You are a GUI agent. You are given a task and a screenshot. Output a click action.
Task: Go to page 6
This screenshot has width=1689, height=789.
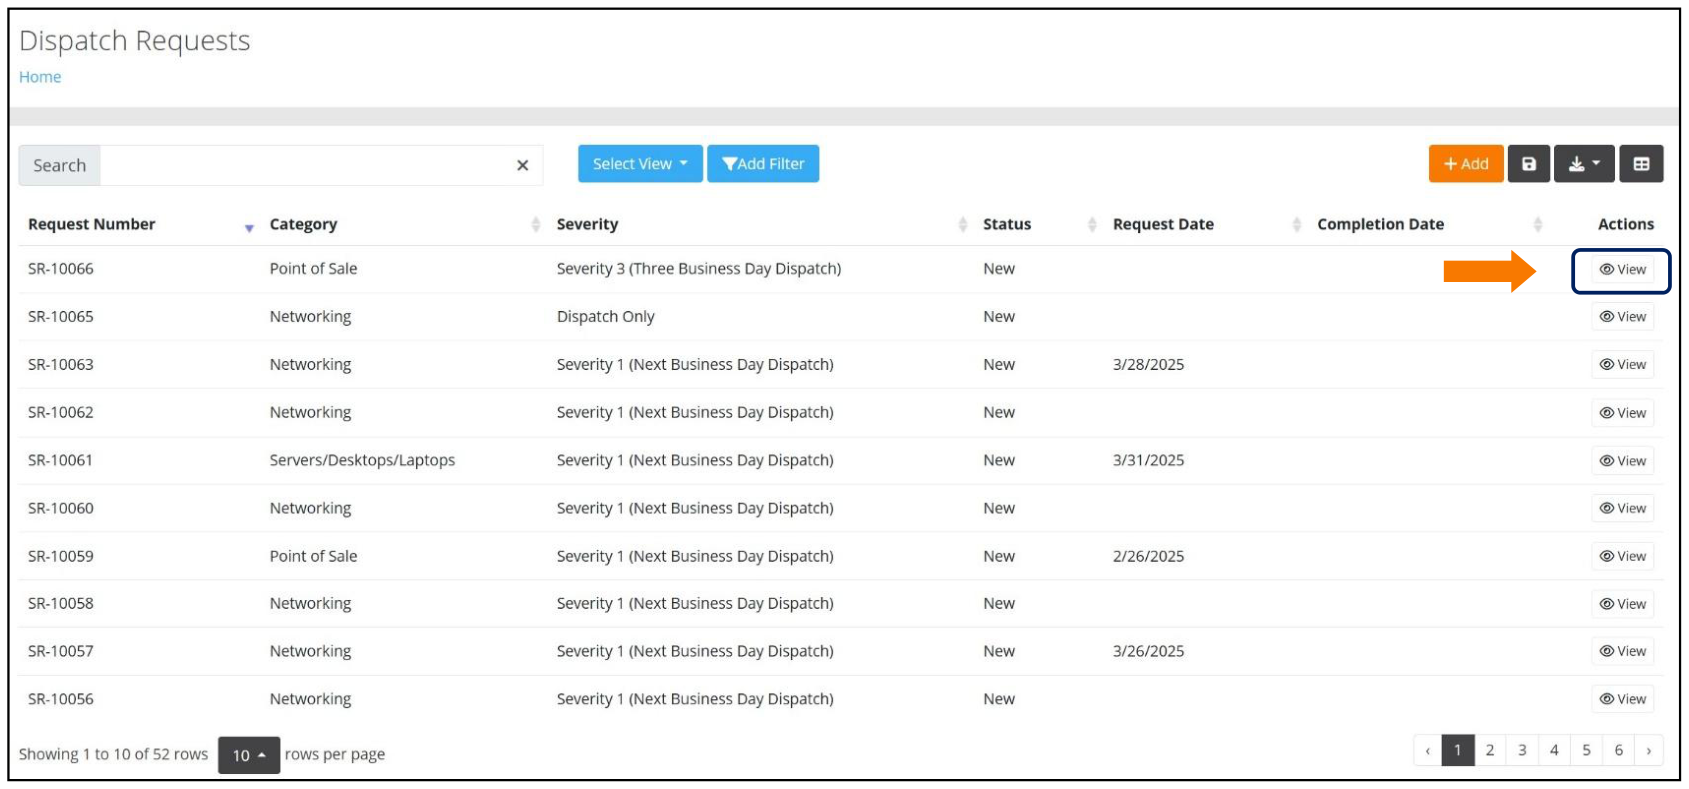click(1618, 750)
